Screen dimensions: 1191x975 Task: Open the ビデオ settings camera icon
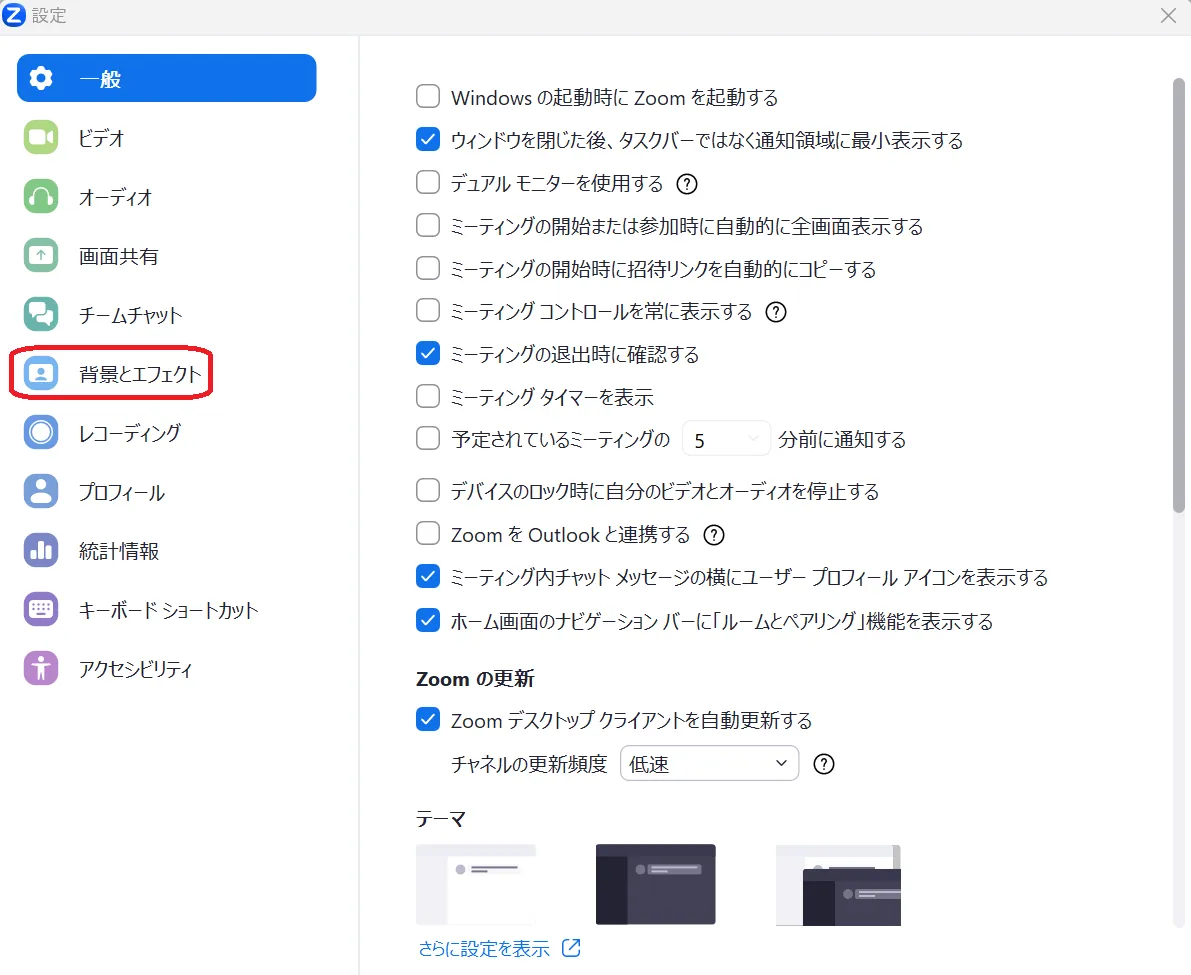pyautogui.click(x=41, y=138)
